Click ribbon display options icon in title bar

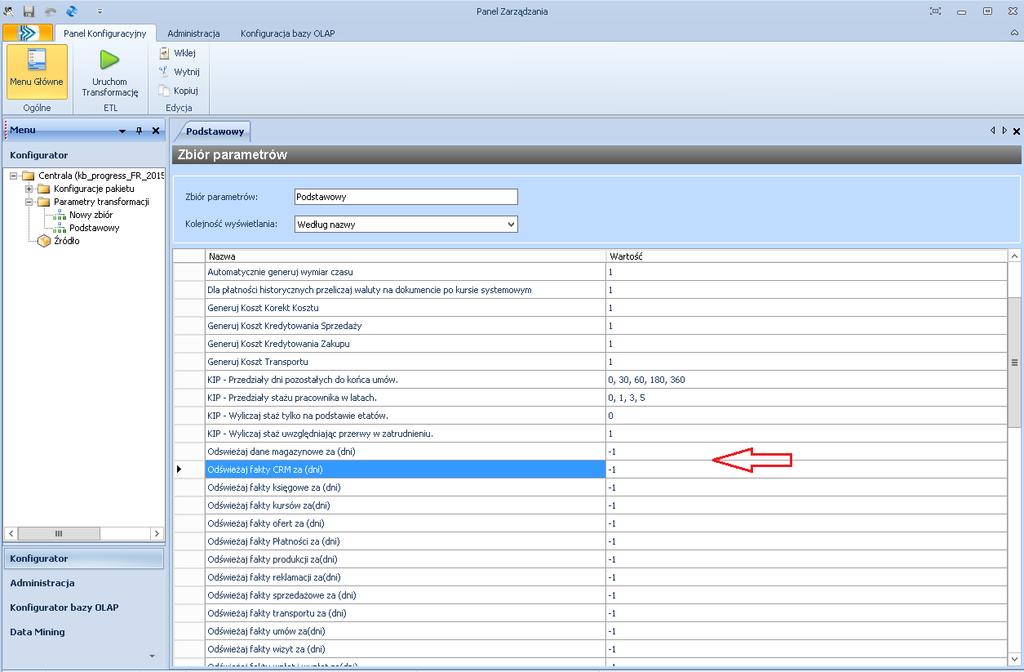click(x=936, y=11)
